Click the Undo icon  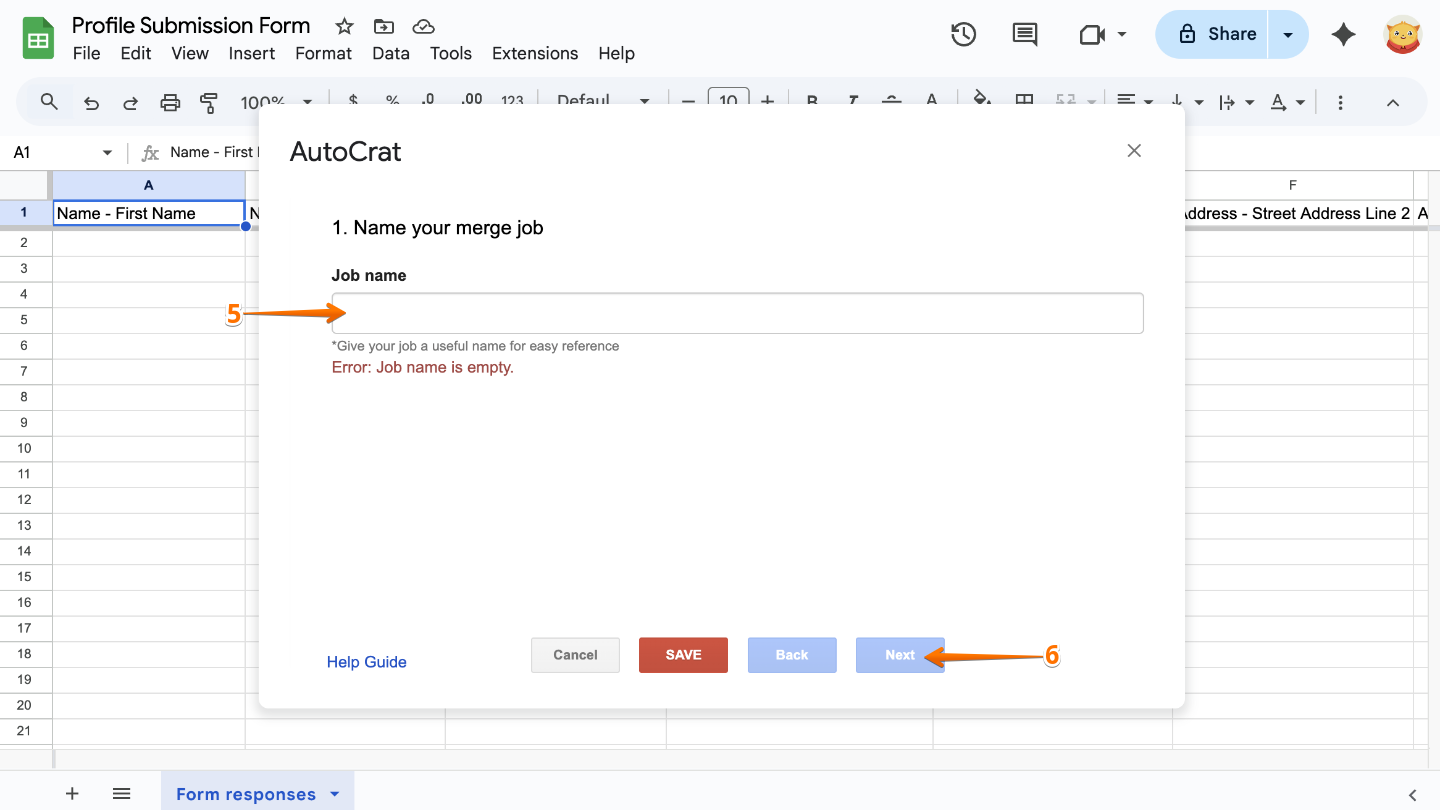91,101
